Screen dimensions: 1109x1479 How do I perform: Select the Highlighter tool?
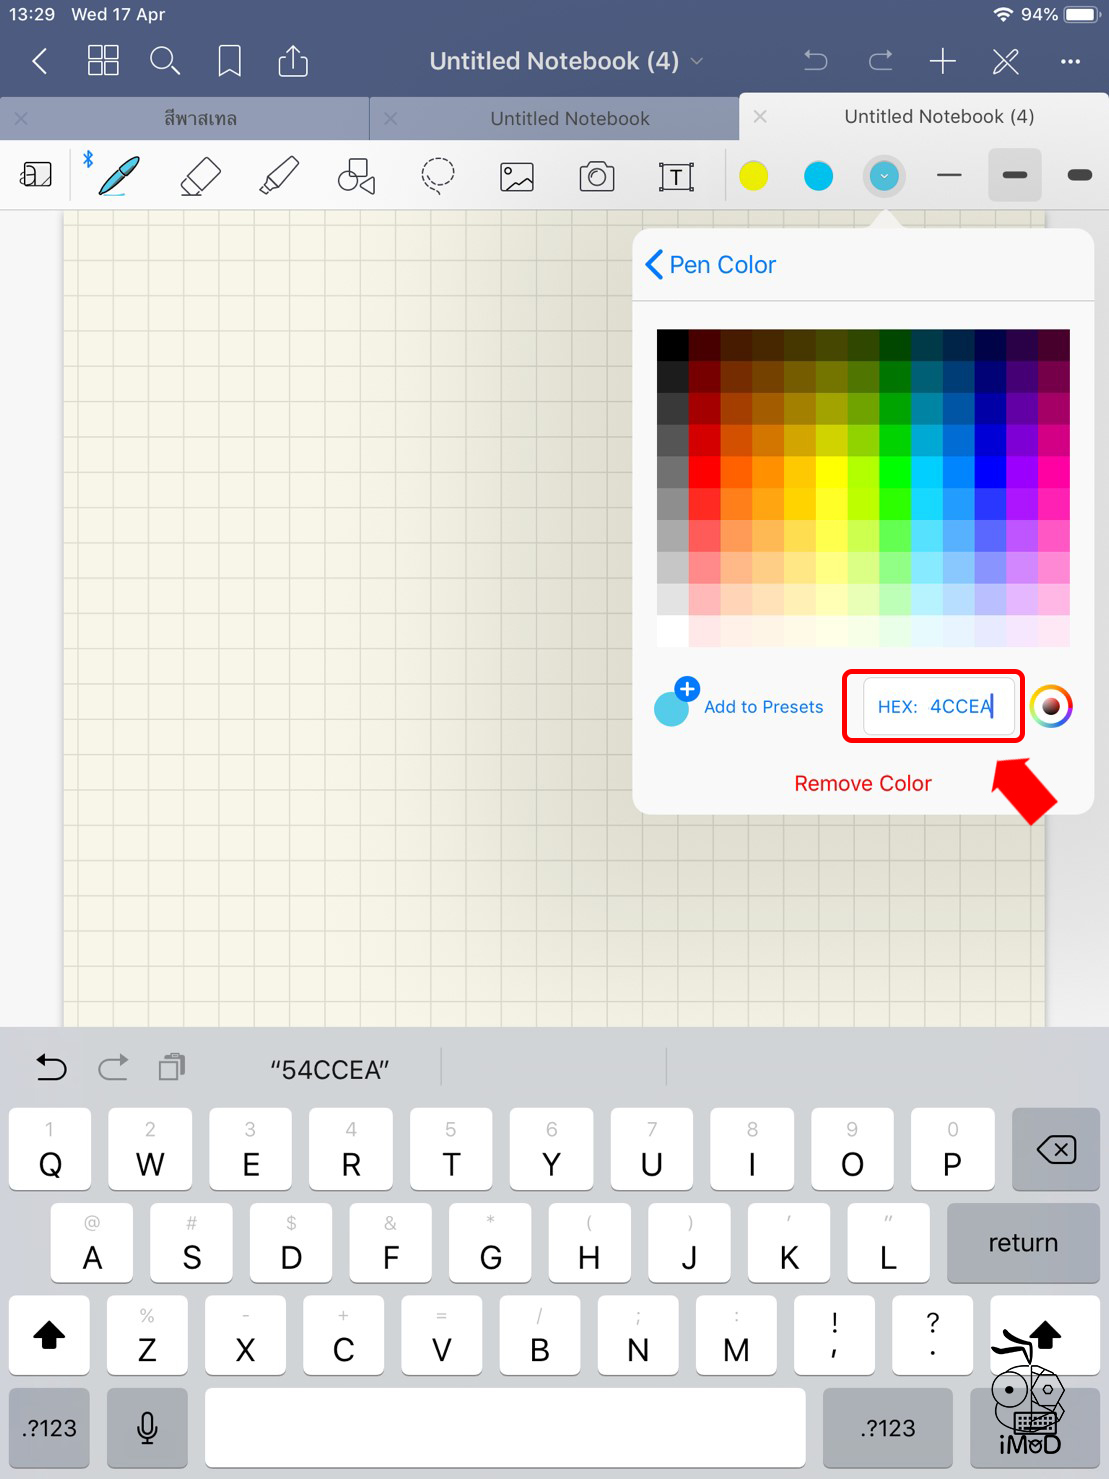(x=279, y=177)
